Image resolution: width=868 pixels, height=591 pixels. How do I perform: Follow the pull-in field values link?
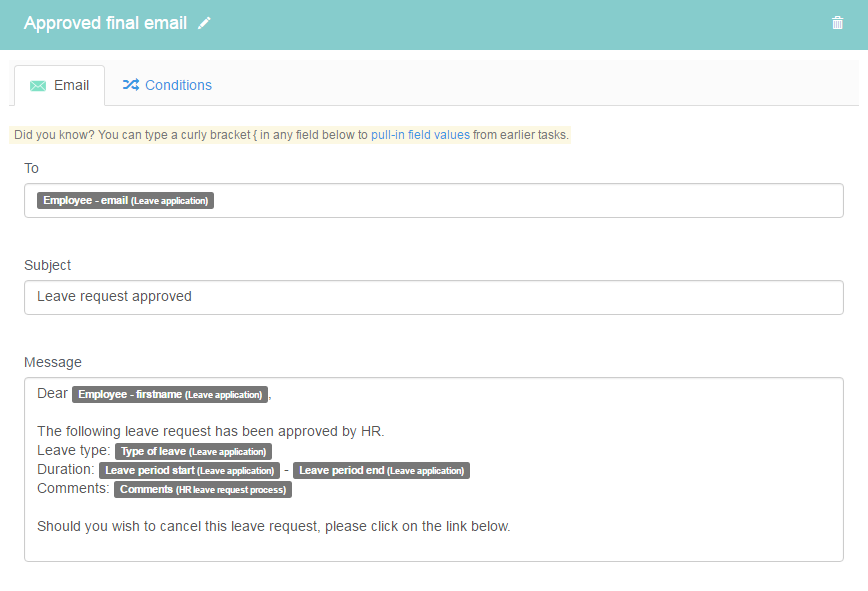(420, 134)
